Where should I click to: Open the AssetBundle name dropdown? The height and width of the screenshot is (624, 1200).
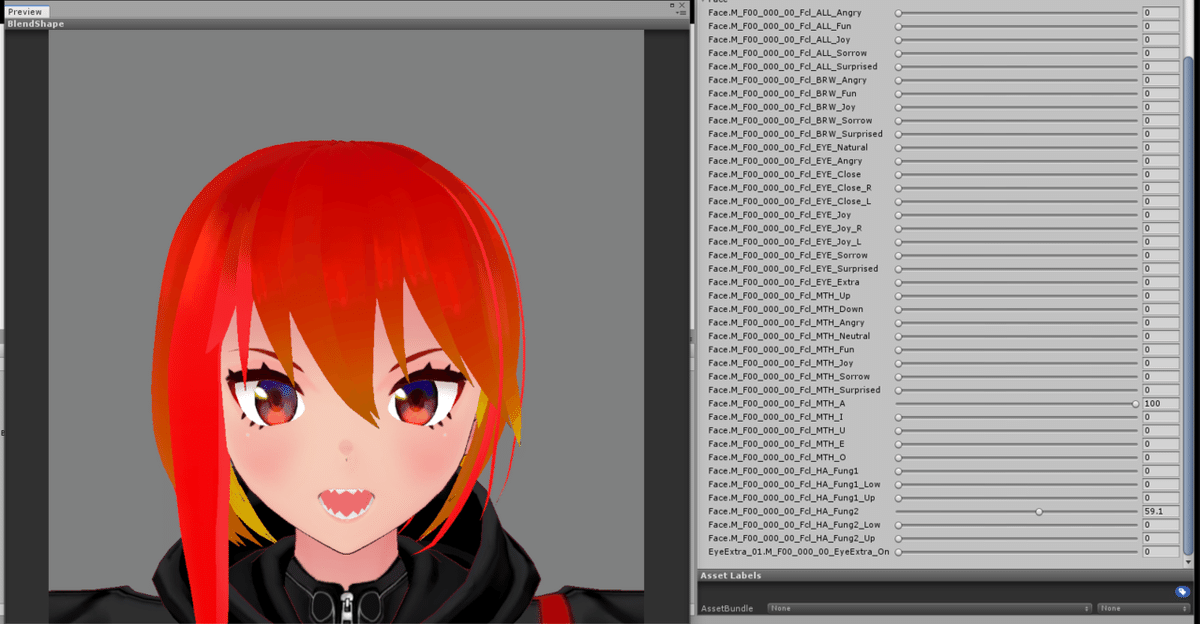(x=929, y=608)
